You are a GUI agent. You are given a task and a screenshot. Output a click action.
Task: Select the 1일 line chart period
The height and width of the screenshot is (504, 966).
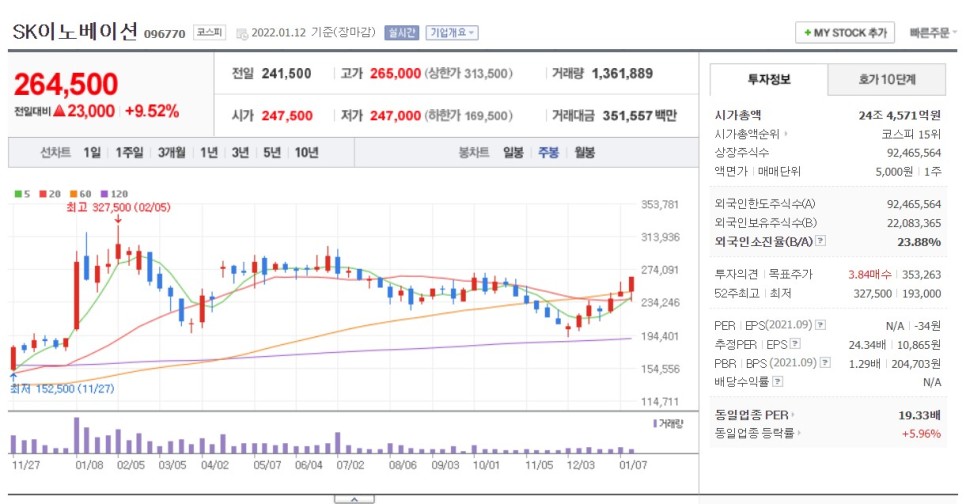click(92, 152)
